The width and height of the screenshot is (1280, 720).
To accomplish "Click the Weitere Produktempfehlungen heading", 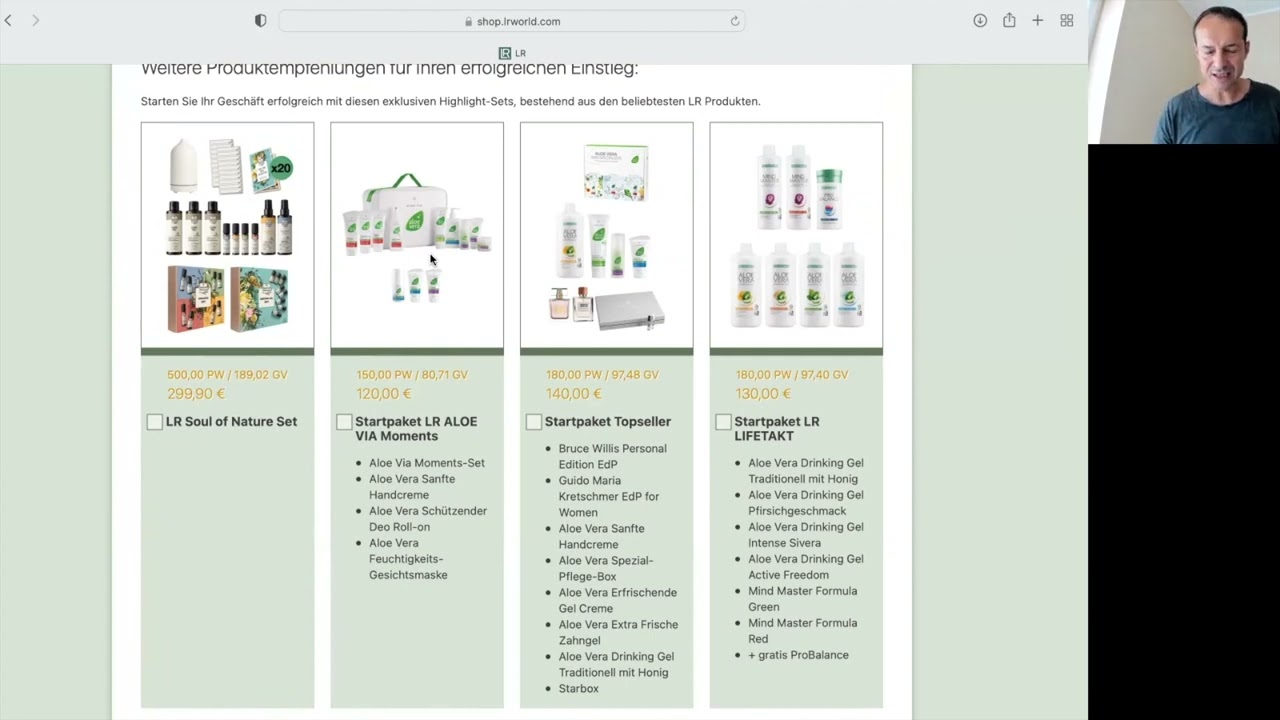I will [389, 69].
